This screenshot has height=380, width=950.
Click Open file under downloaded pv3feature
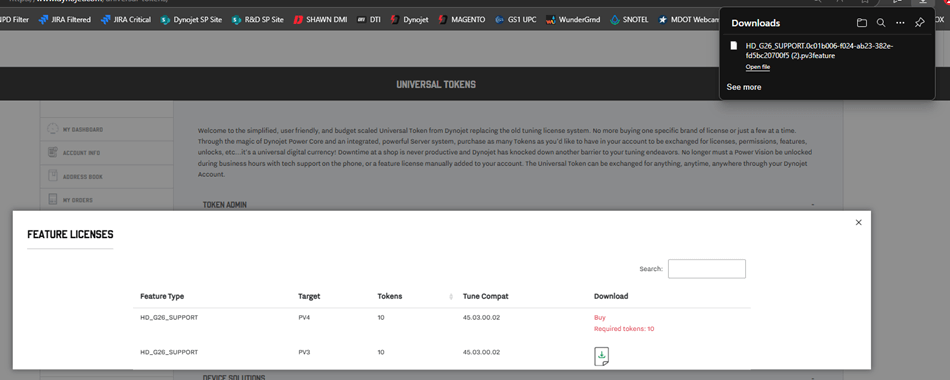click(757, 67)
